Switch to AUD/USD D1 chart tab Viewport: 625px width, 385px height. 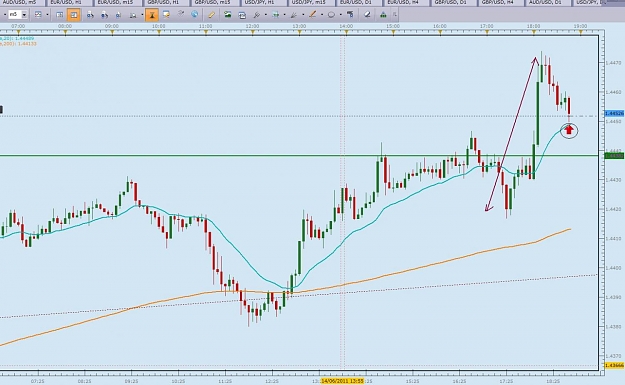click(548, 2)
